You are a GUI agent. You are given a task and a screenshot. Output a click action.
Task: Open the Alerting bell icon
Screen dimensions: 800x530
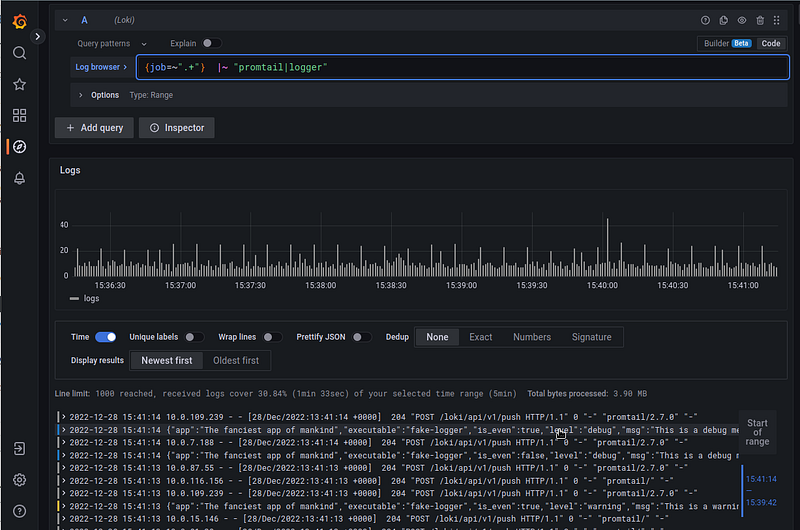19,178
